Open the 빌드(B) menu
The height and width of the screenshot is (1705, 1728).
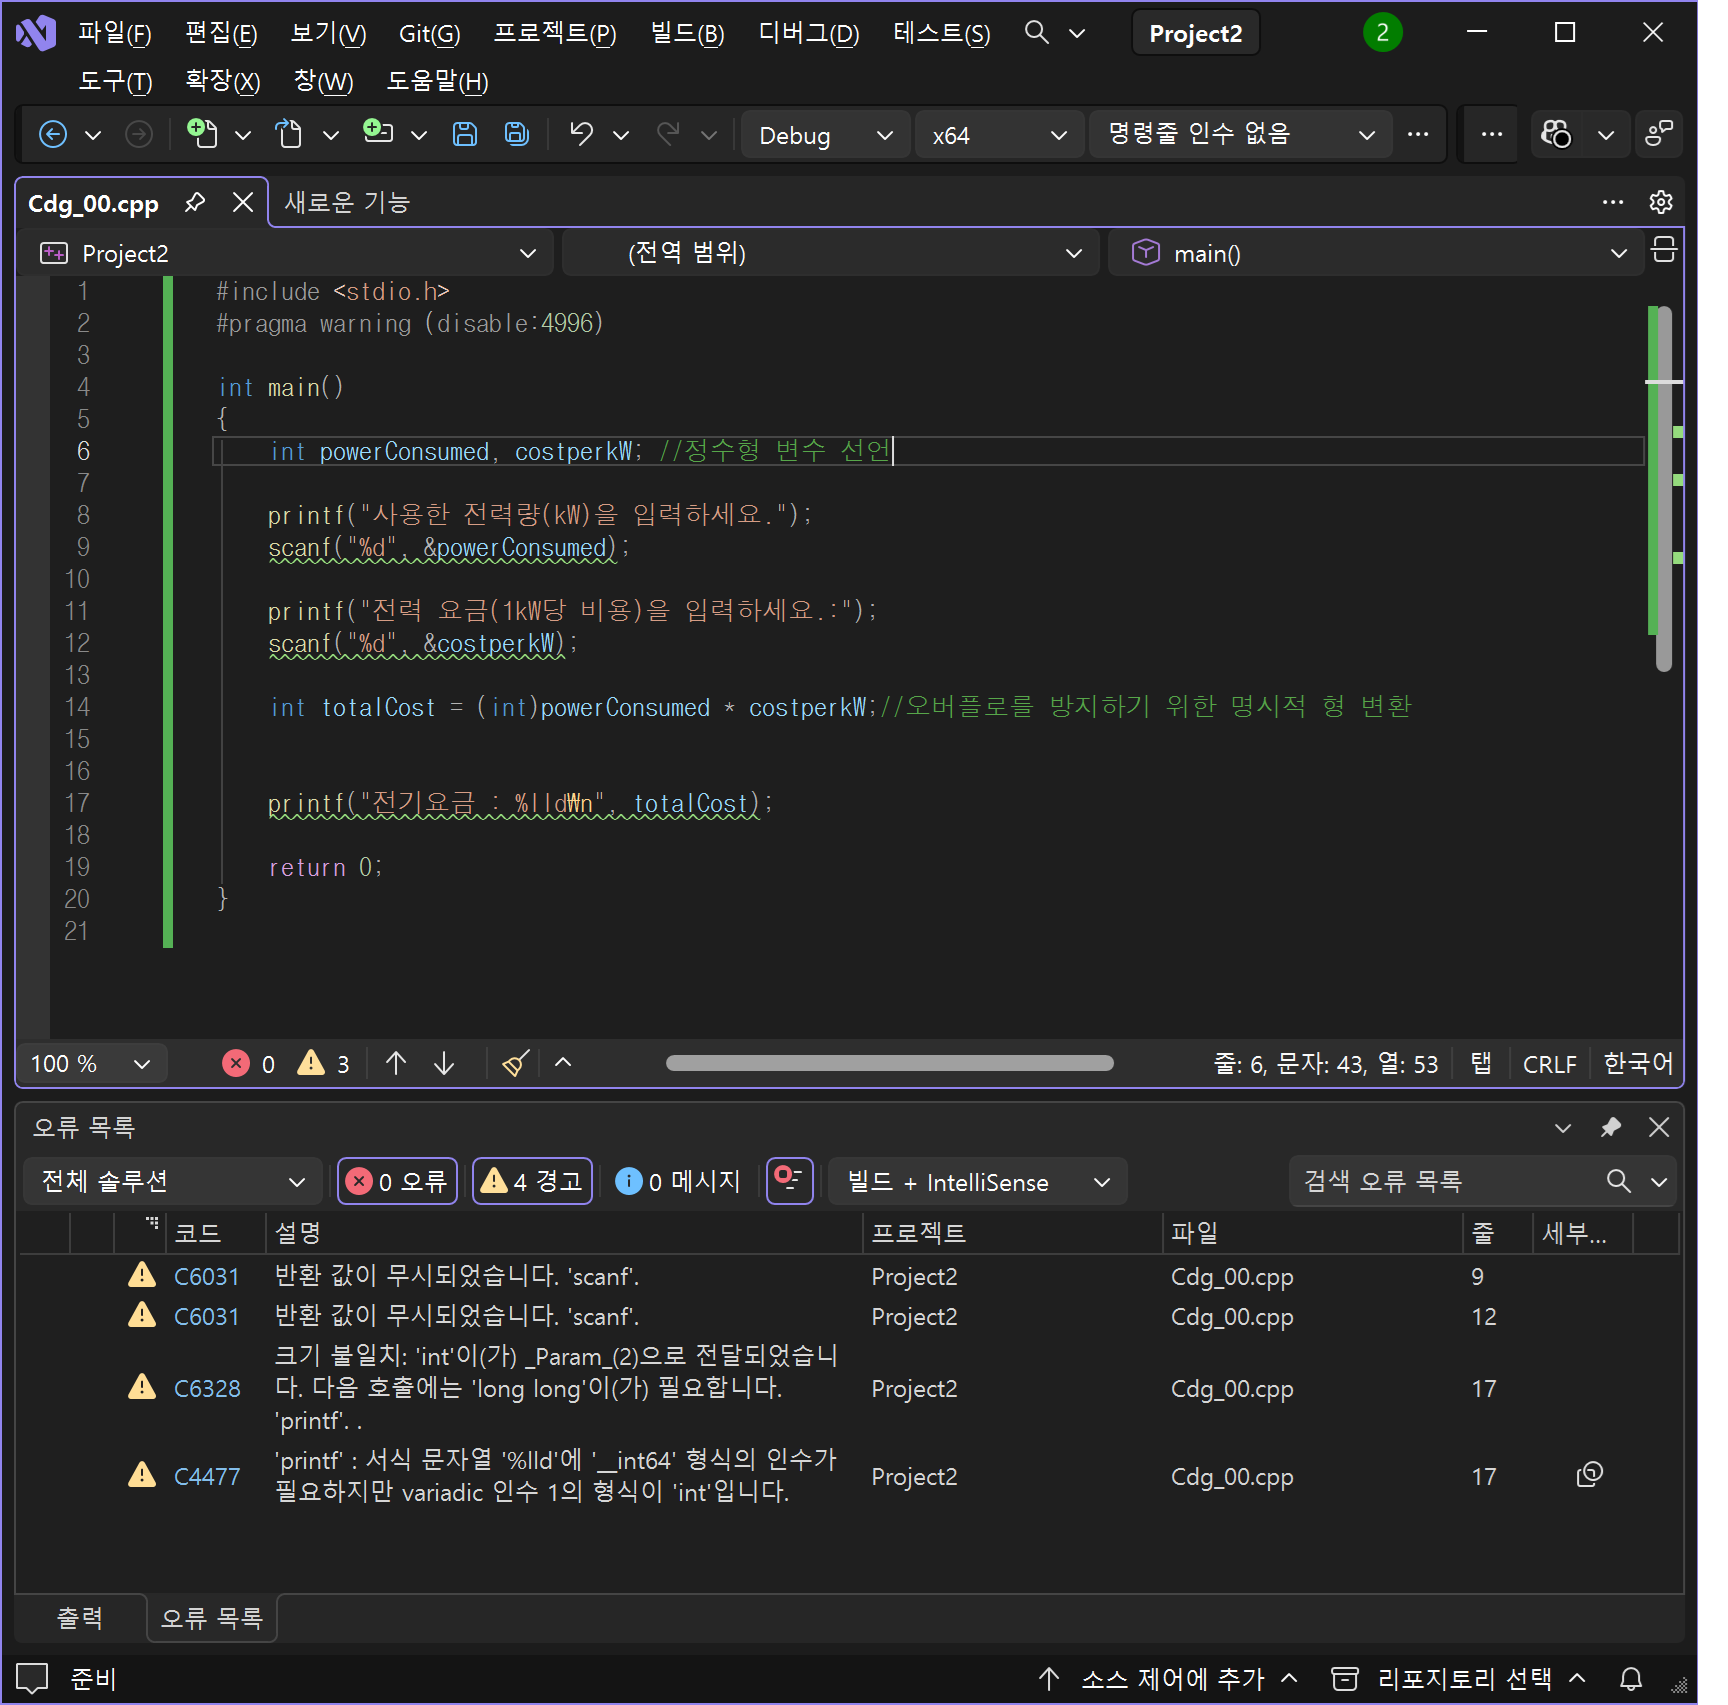pos(687,34)
